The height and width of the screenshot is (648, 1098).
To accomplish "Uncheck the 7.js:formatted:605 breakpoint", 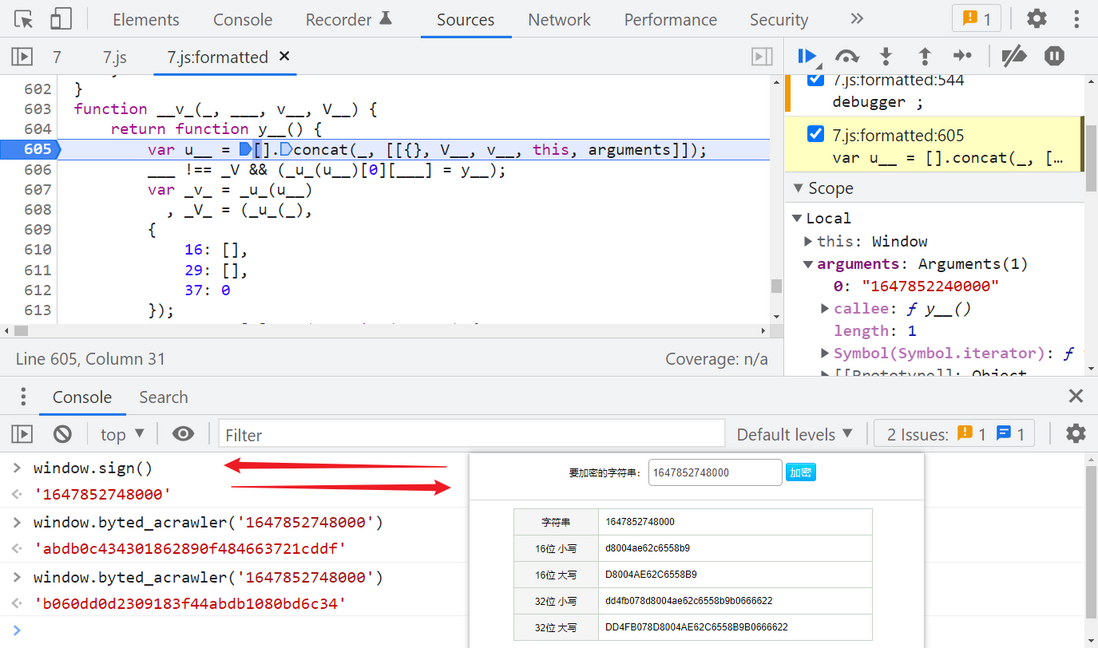I will coord(815,133).
